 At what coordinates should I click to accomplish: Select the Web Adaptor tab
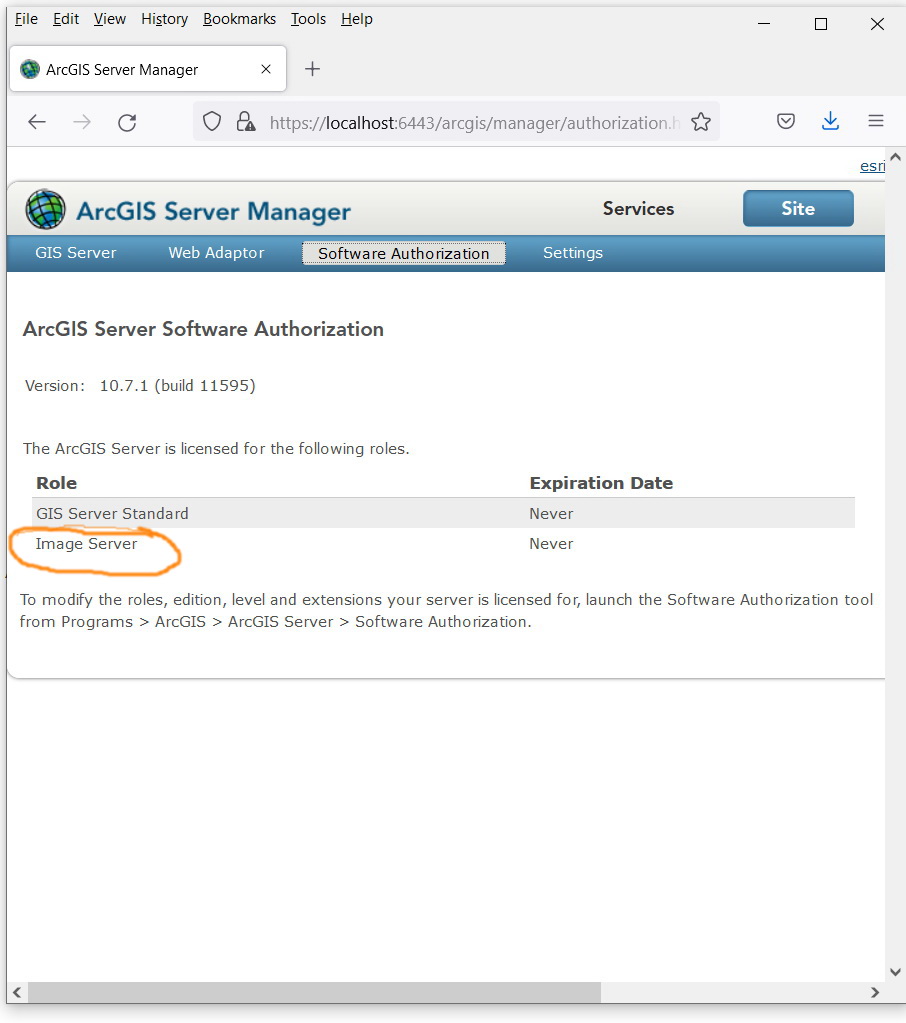click(x=215, y=253)
